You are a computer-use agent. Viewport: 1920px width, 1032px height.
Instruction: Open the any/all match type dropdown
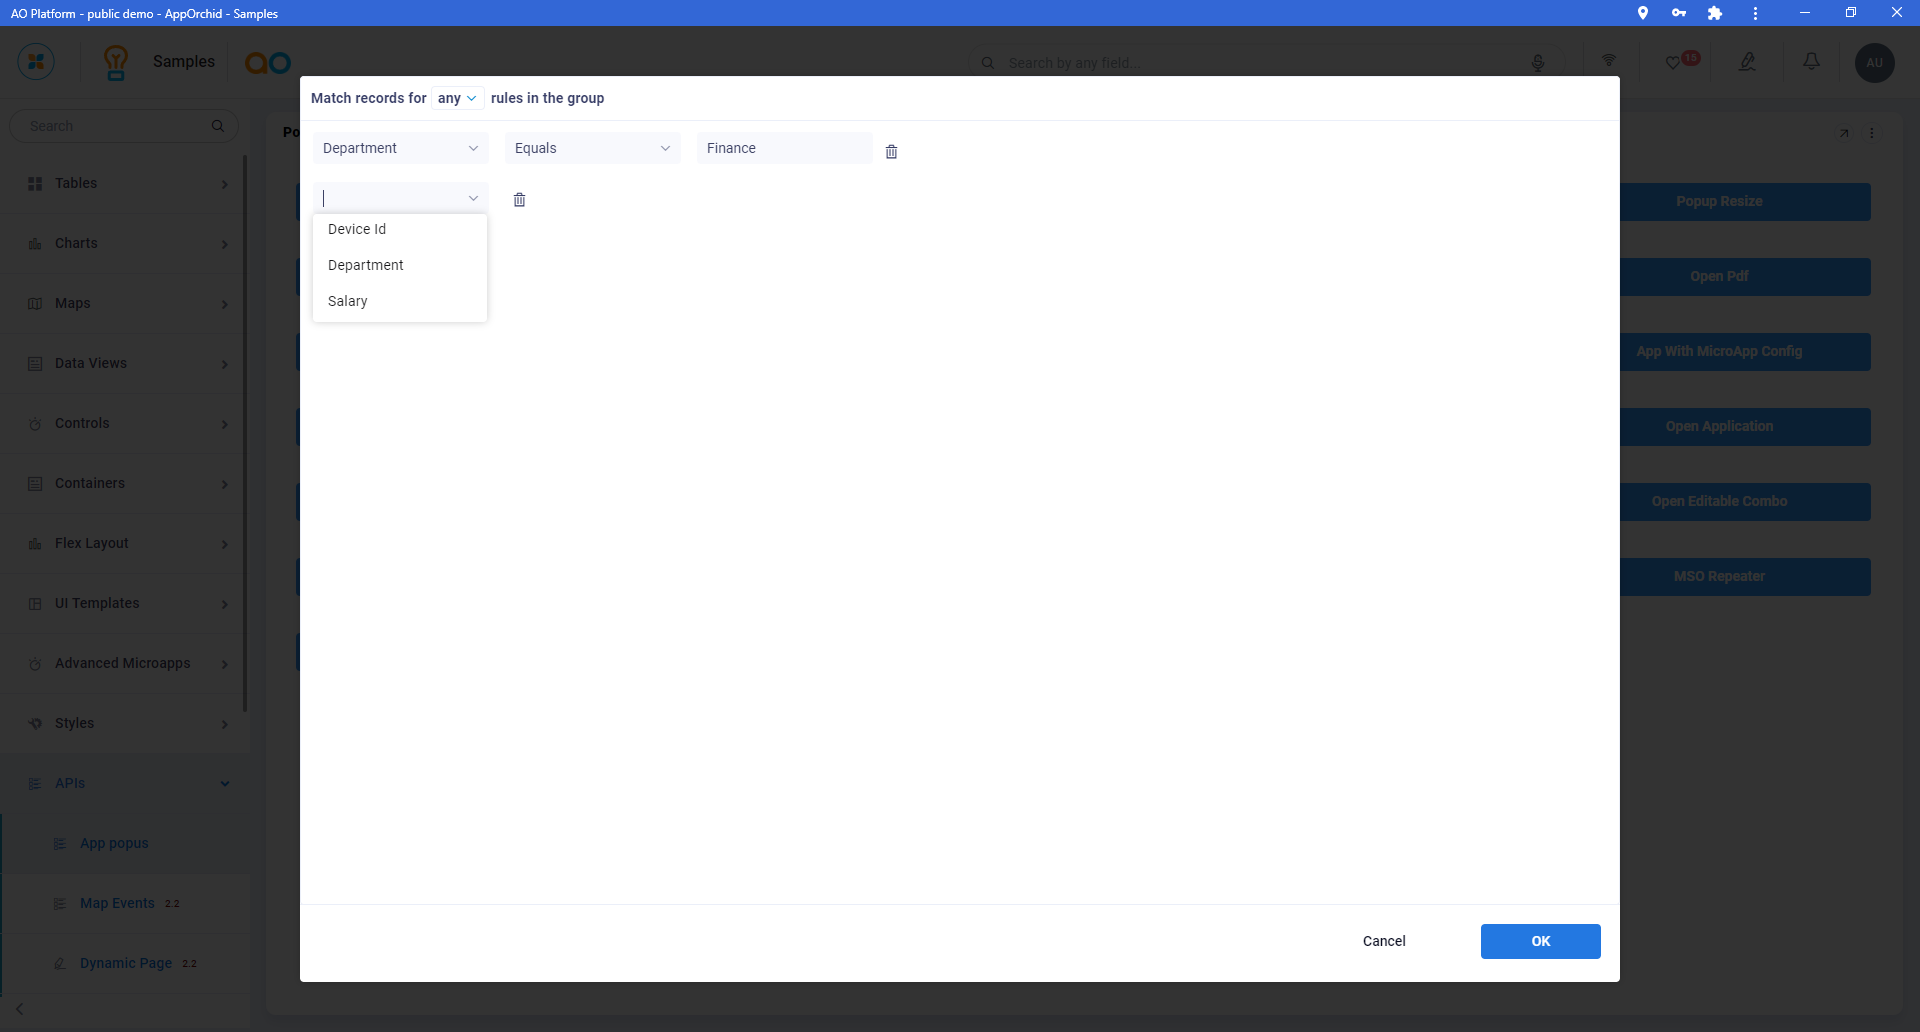457,98
